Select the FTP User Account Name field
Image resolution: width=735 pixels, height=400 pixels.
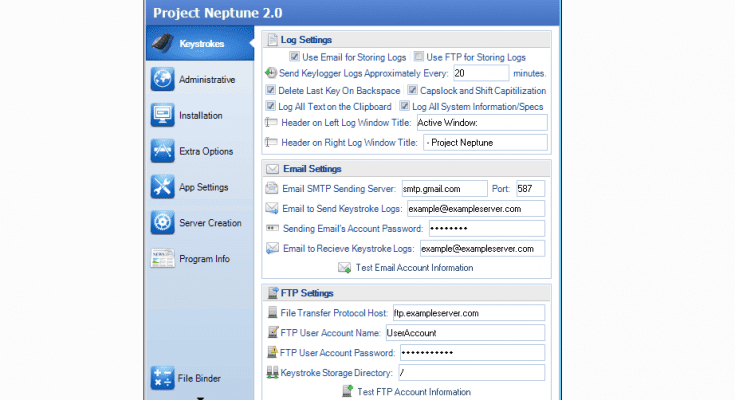469,332
